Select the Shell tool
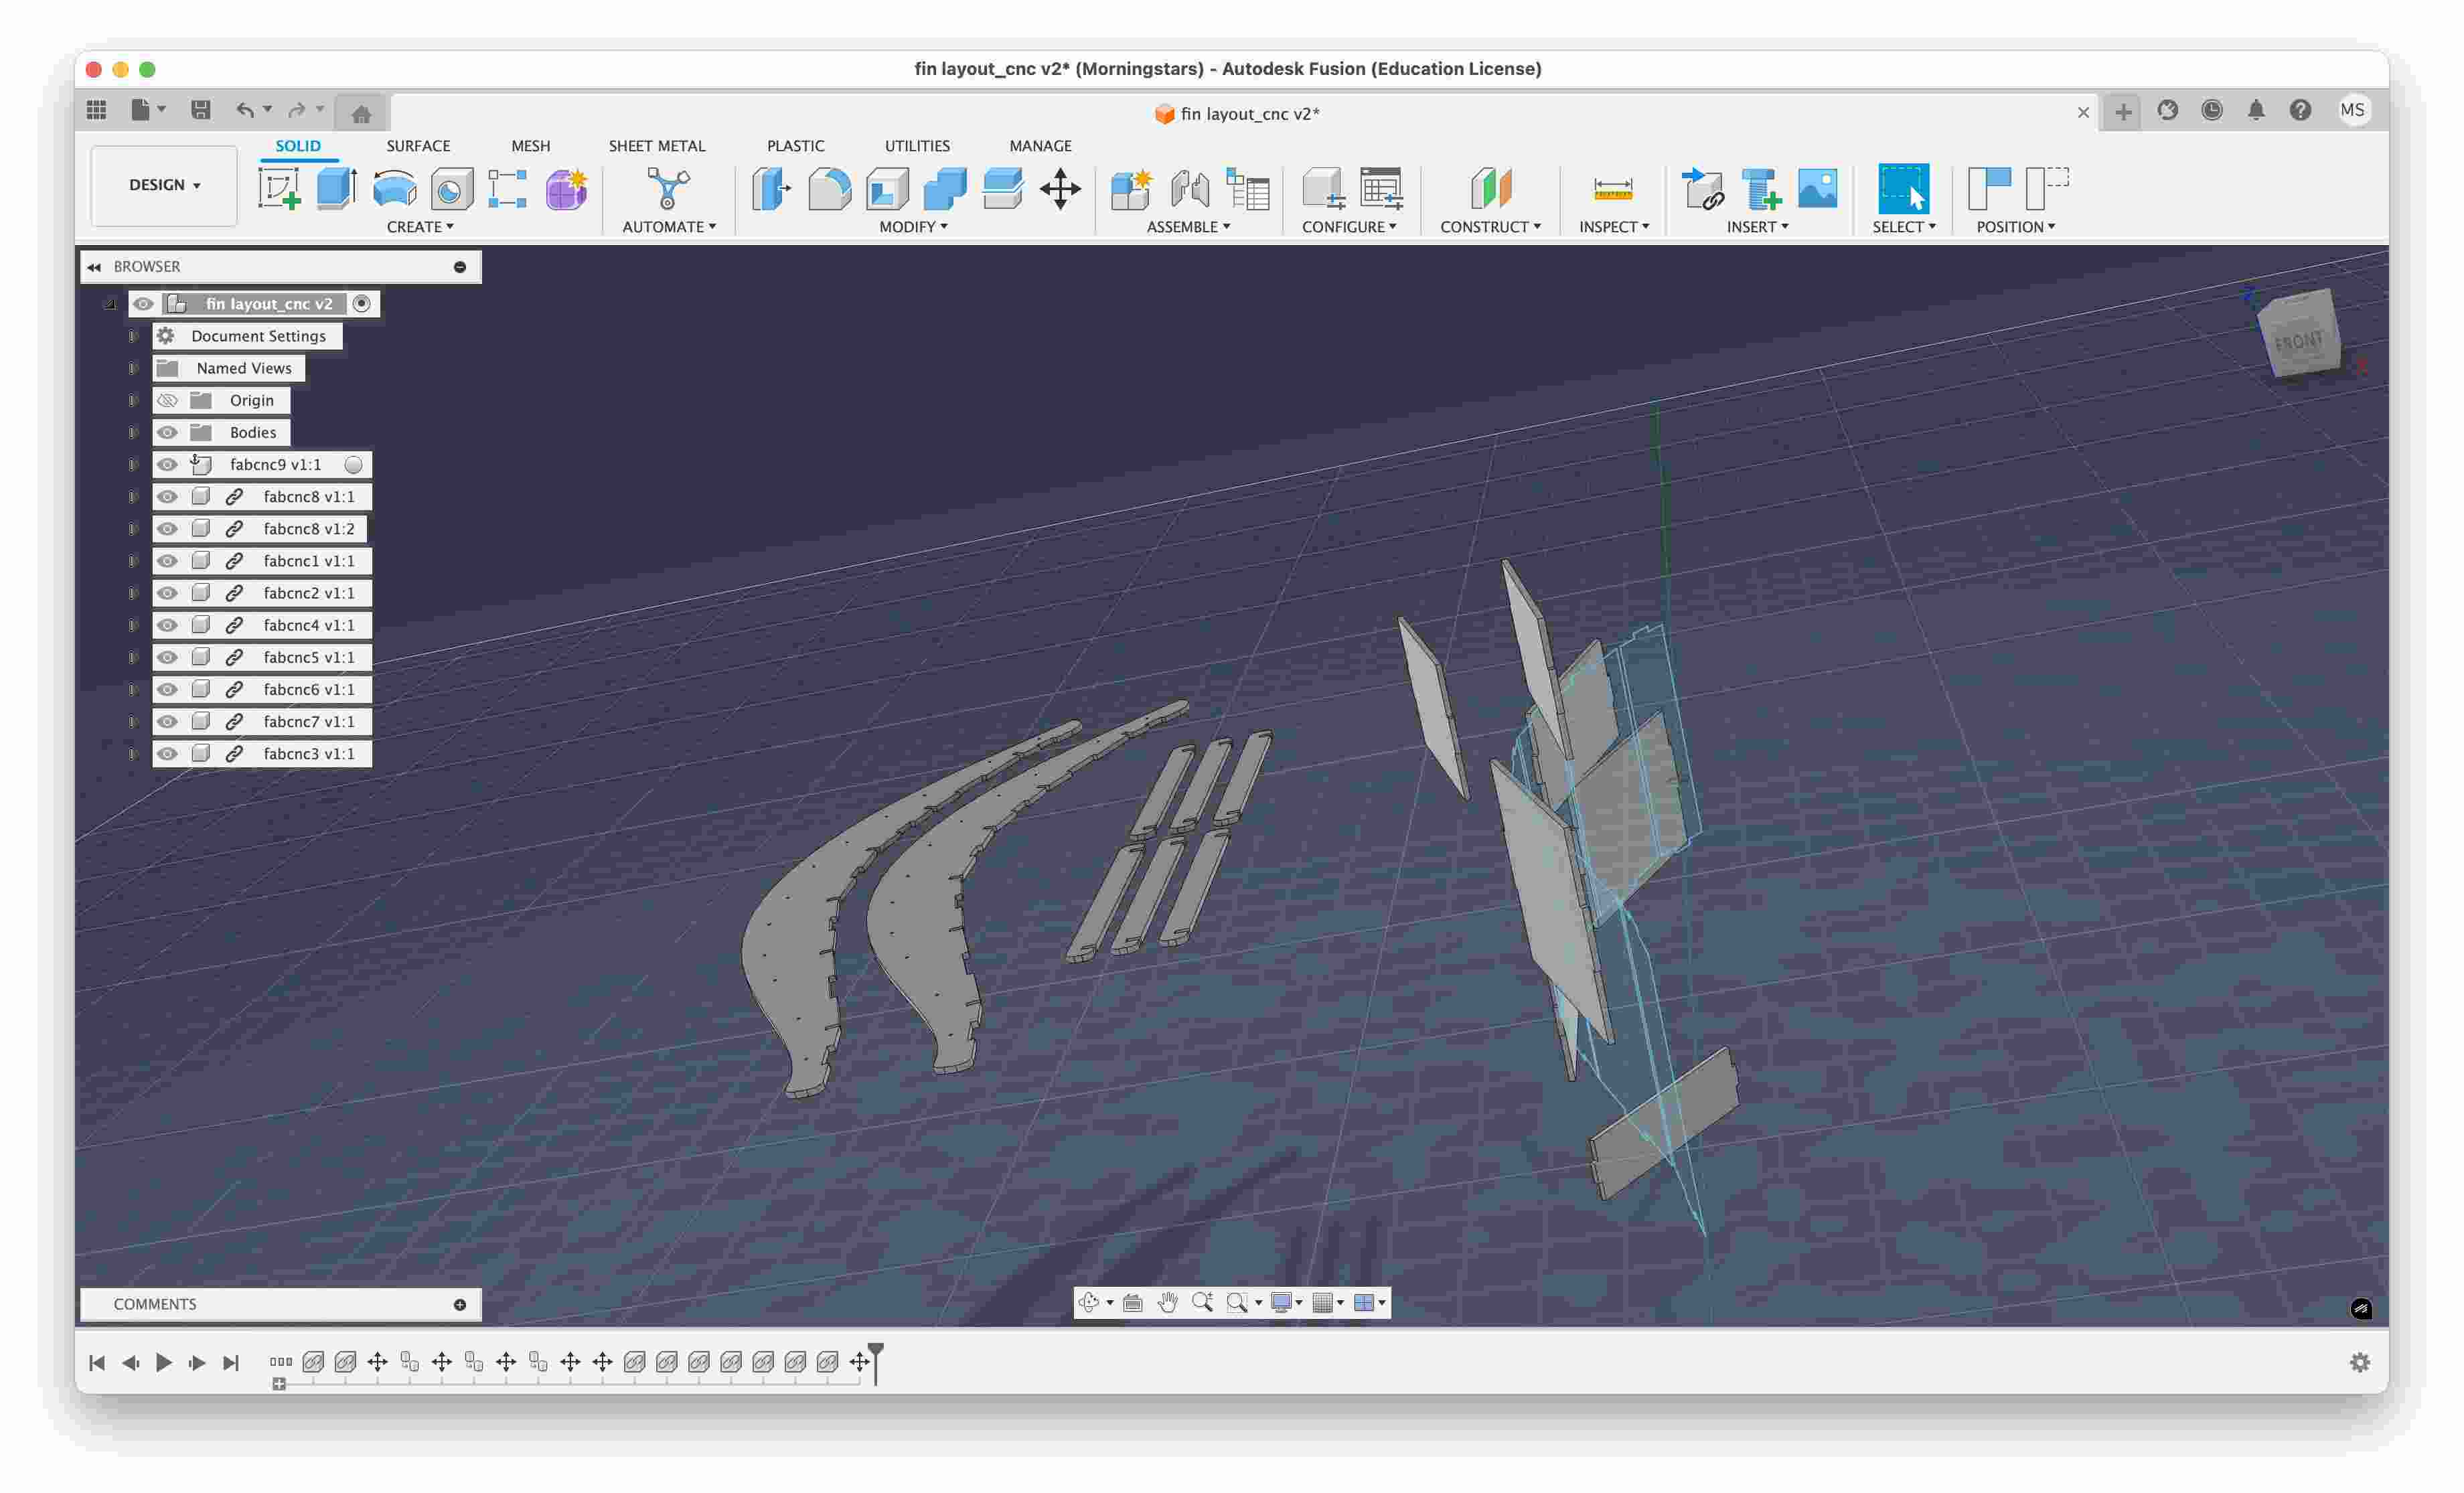 887,188
